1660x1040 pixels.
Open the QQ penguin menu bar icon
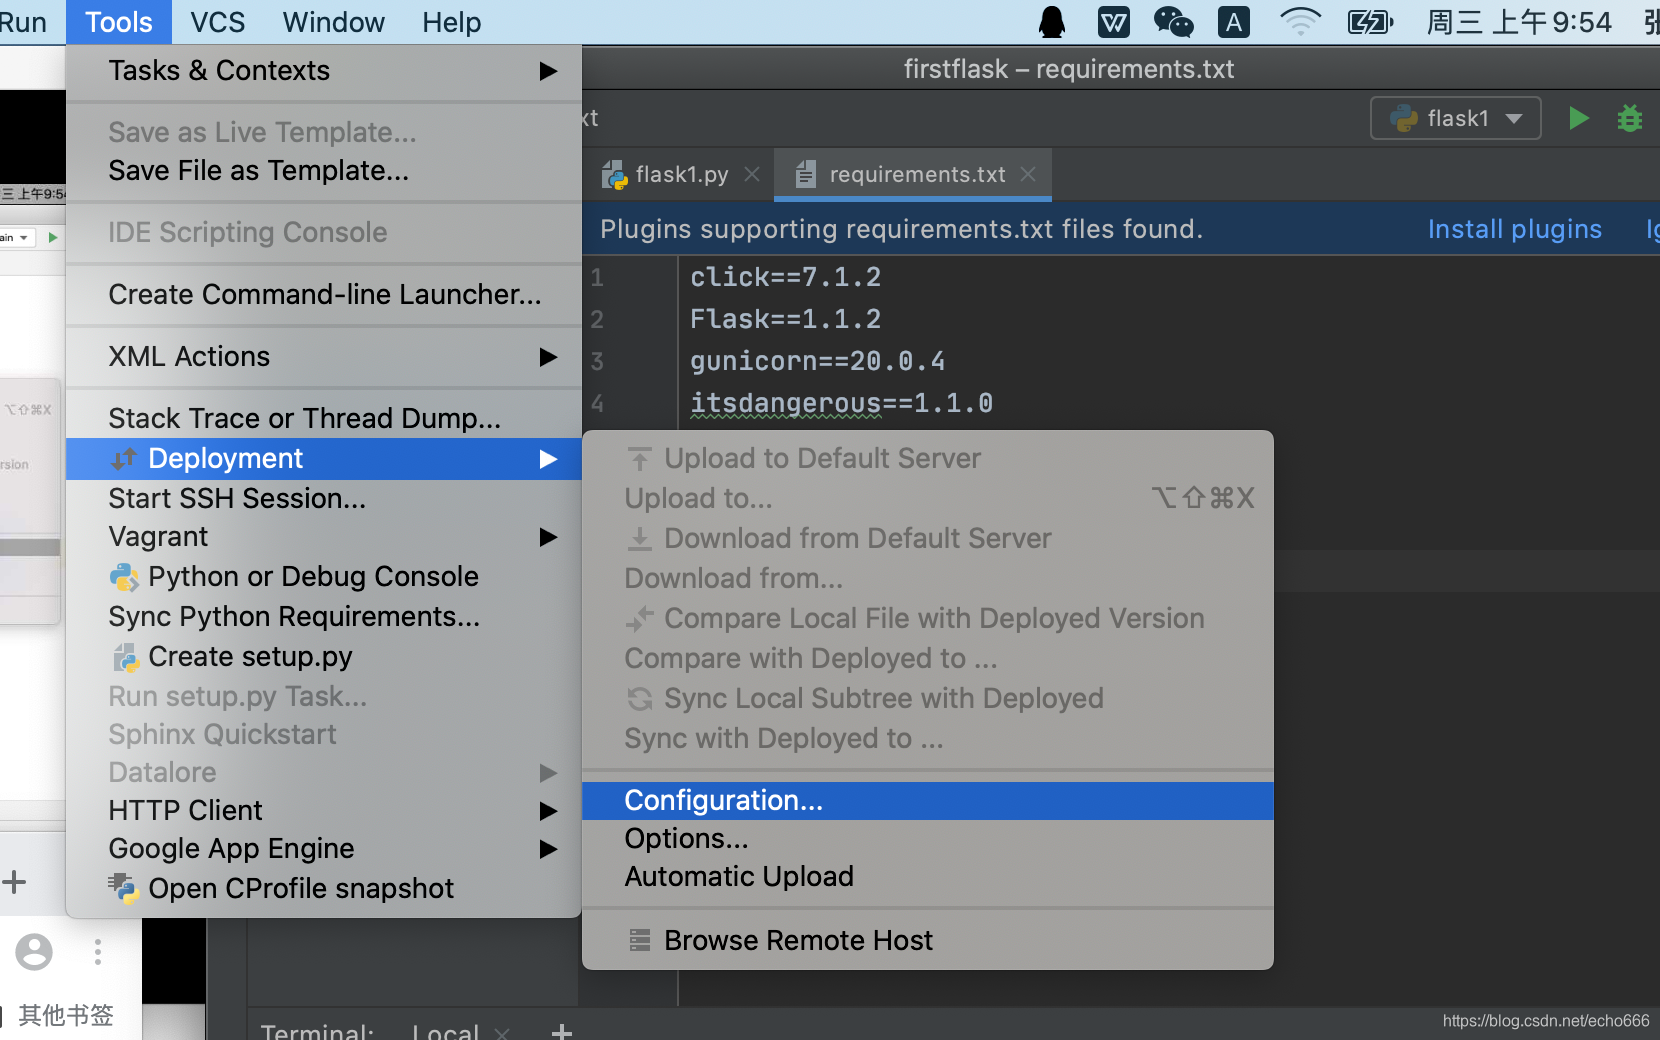(1052, 22)
